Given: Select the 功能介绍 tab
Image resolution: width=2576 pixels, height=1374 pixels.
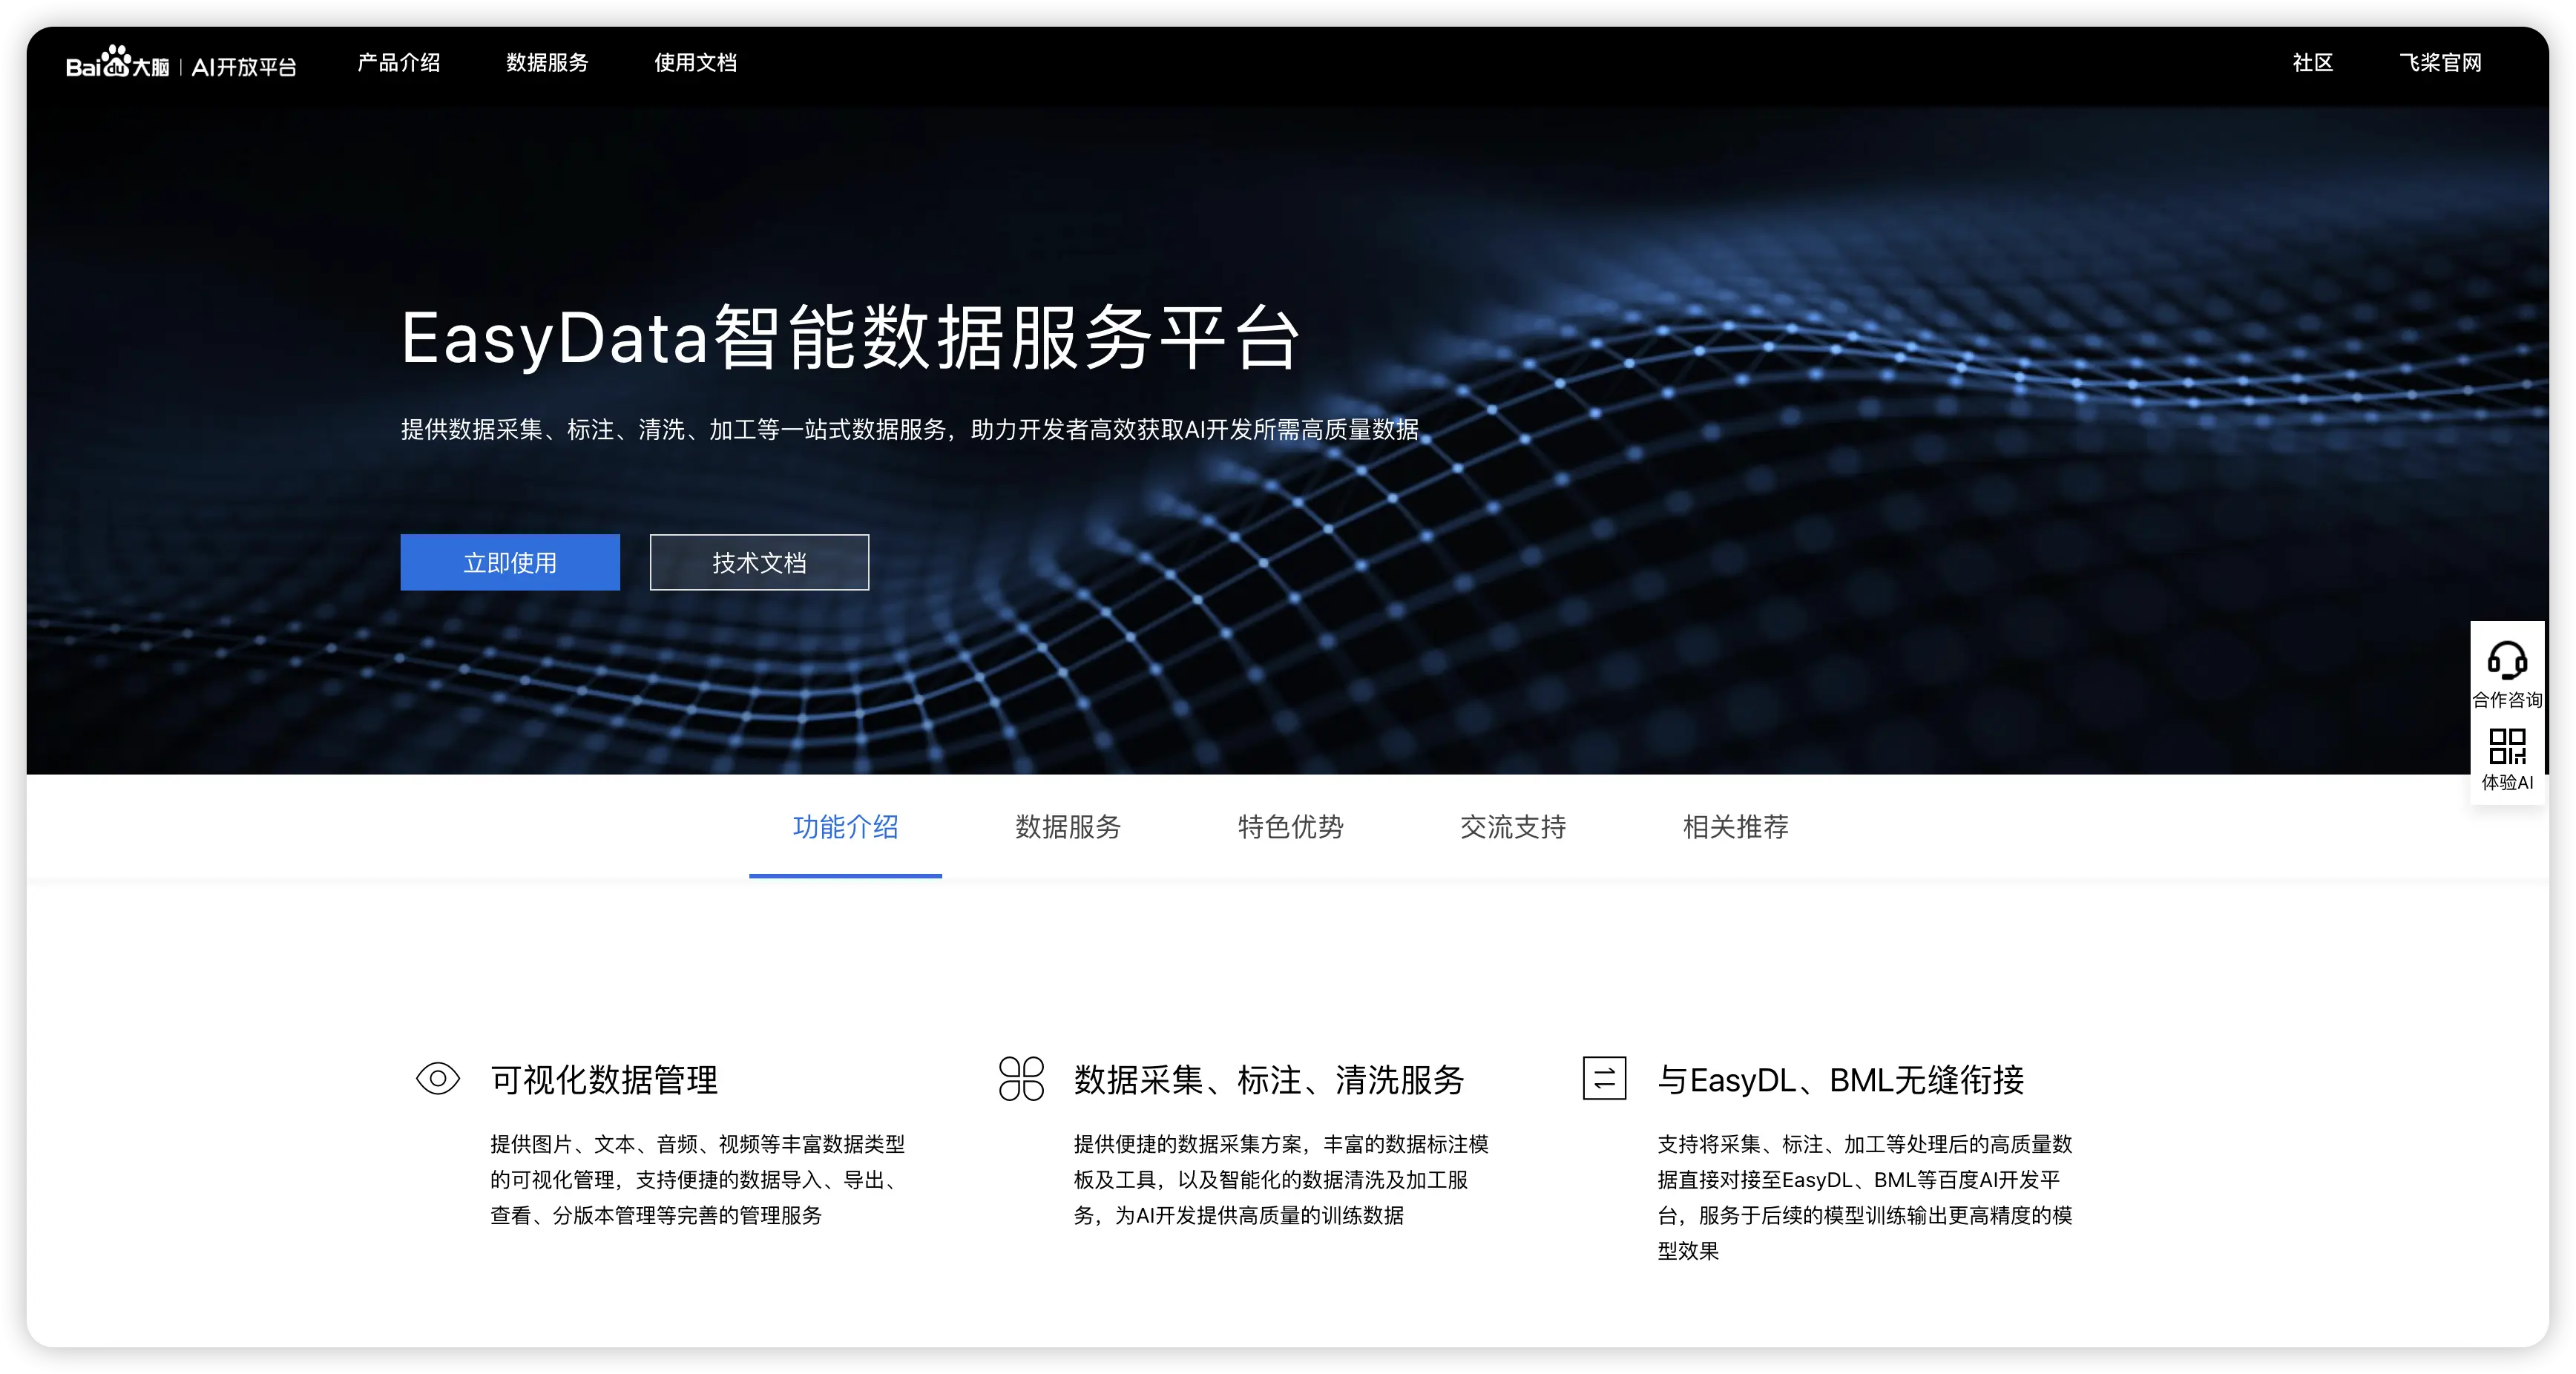Looking at the screenshot, I should pyautogui.click(x=845, y=827).
